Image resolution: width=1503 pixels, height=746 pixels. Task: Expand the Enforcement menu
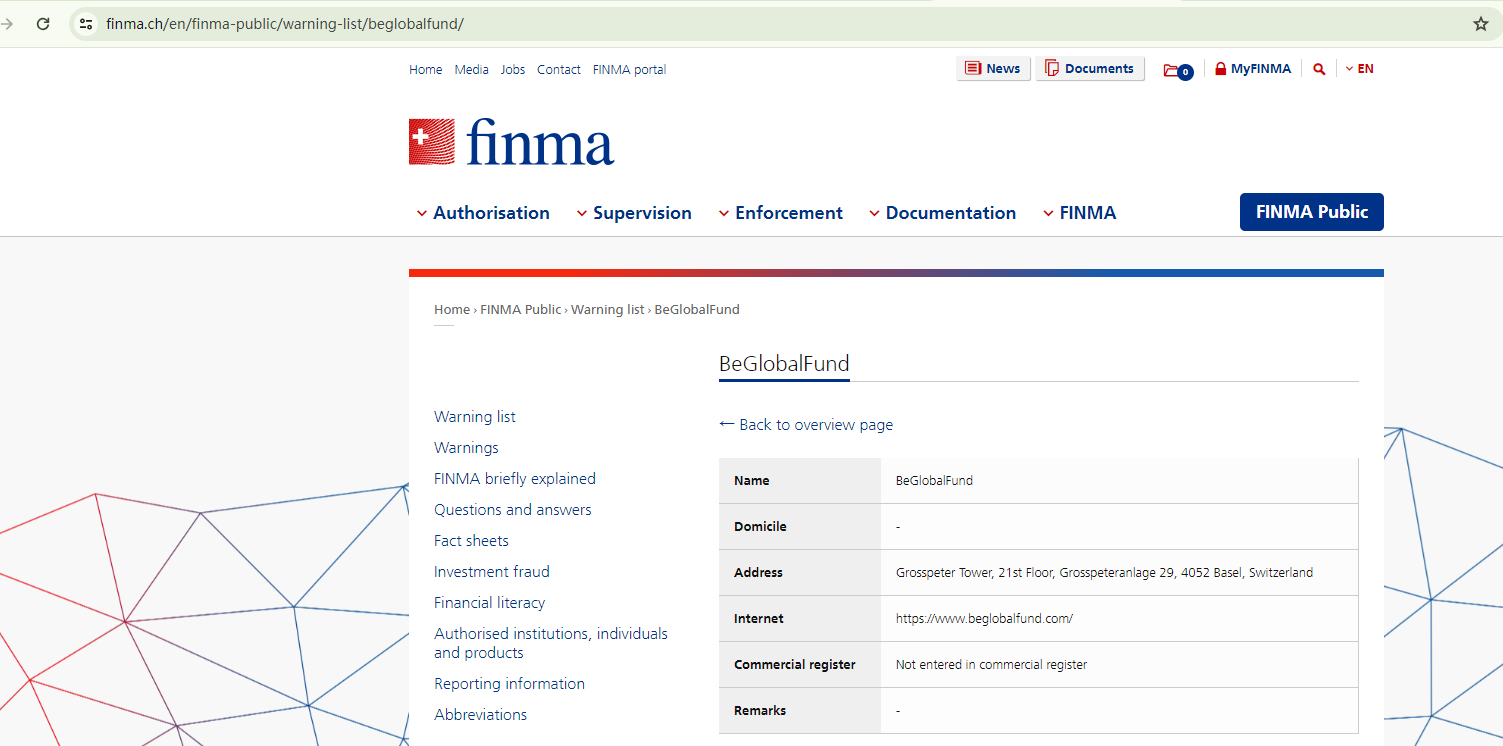pyautogui.click(x=780, y=213)
